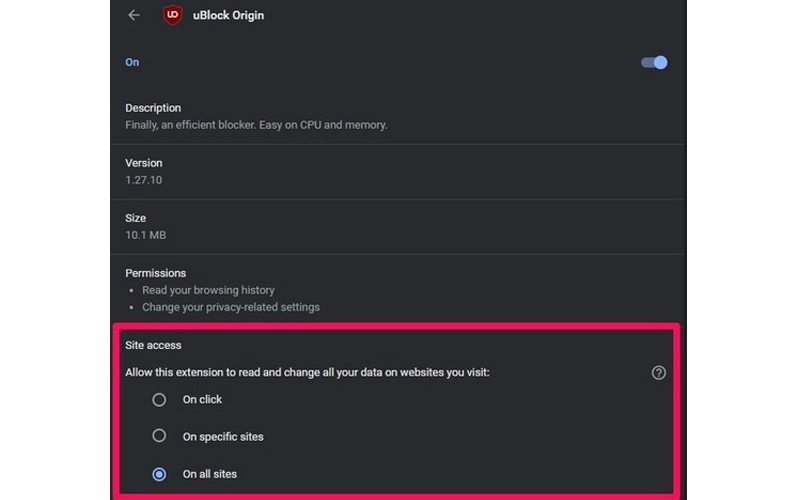Click the uBlock Origin shield logo

coord(172,15)
